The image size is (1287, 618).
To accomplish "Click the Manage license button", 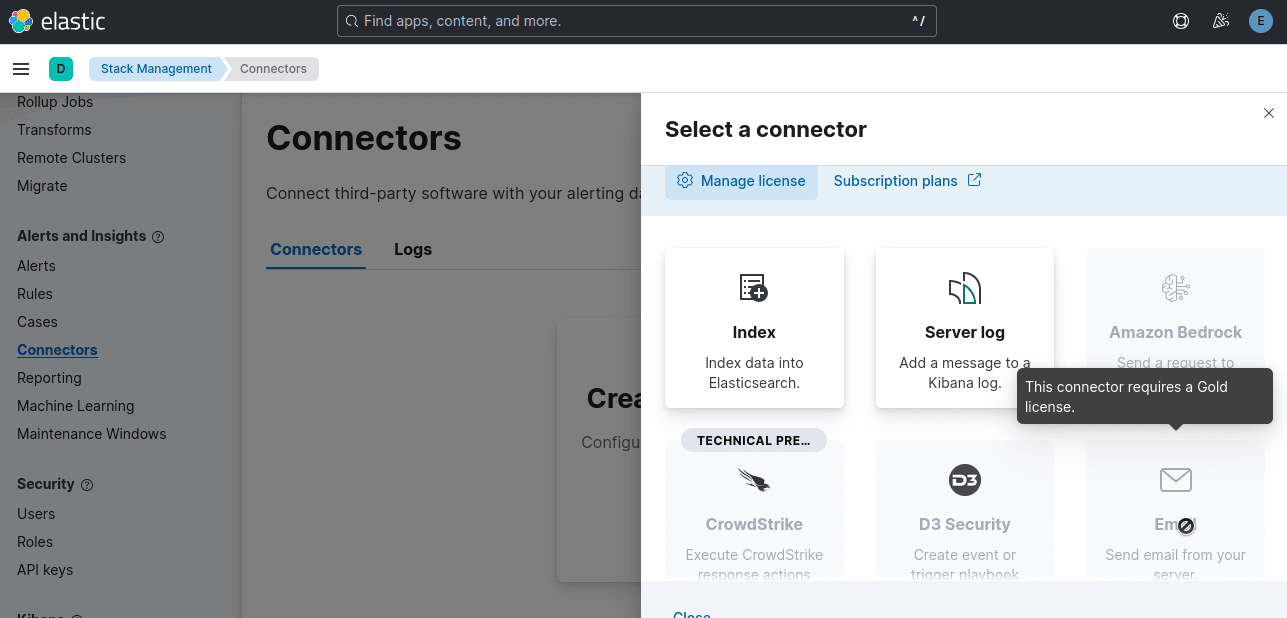I will [741, 181].
